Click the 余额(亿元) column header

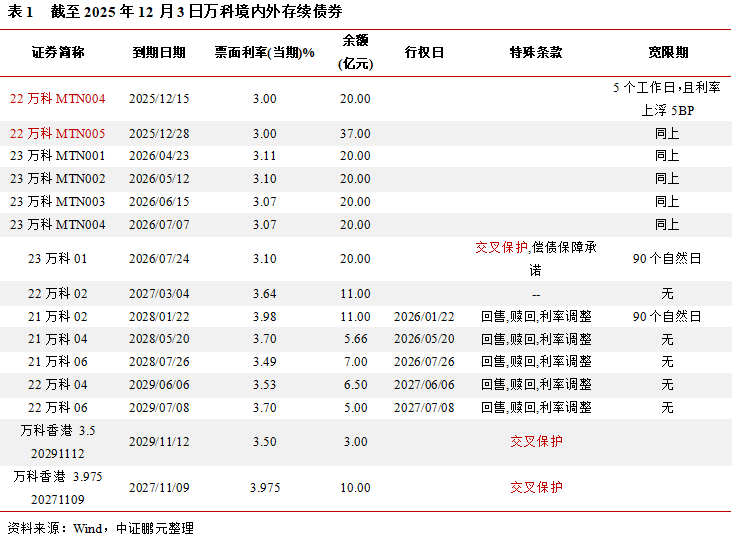tap(355, 52)
